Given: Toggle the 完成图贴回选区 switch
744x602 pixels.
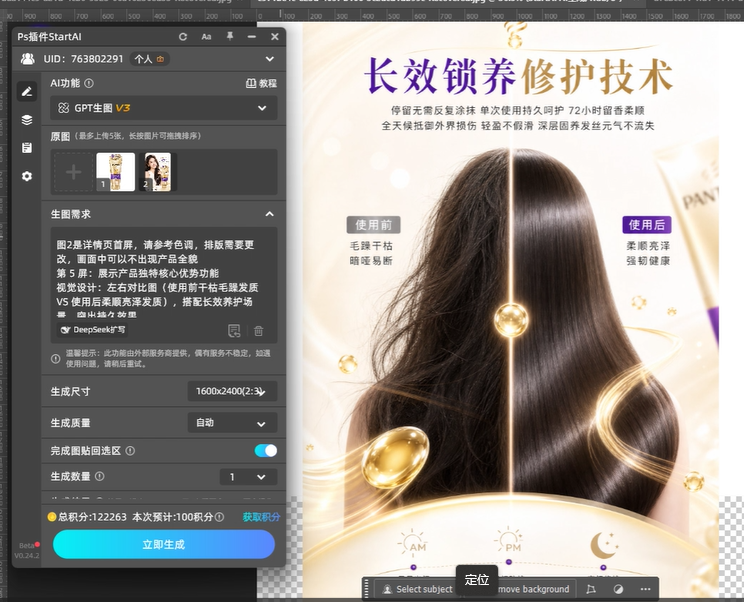Looking at the screenshot, I should tap(266, 451).
